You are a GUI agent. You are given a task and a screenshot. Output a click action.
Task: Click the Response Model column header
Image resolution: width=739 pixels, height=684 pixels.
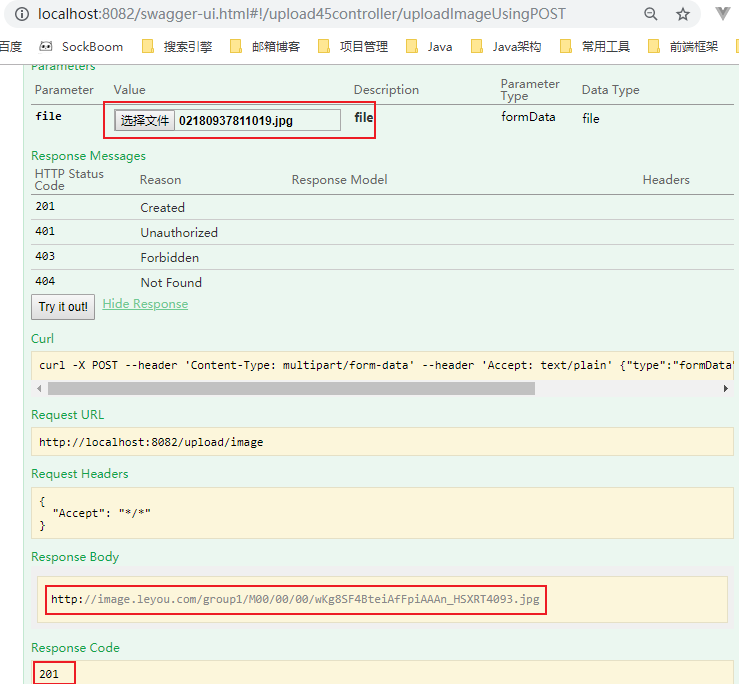click(x=339, y=180)
